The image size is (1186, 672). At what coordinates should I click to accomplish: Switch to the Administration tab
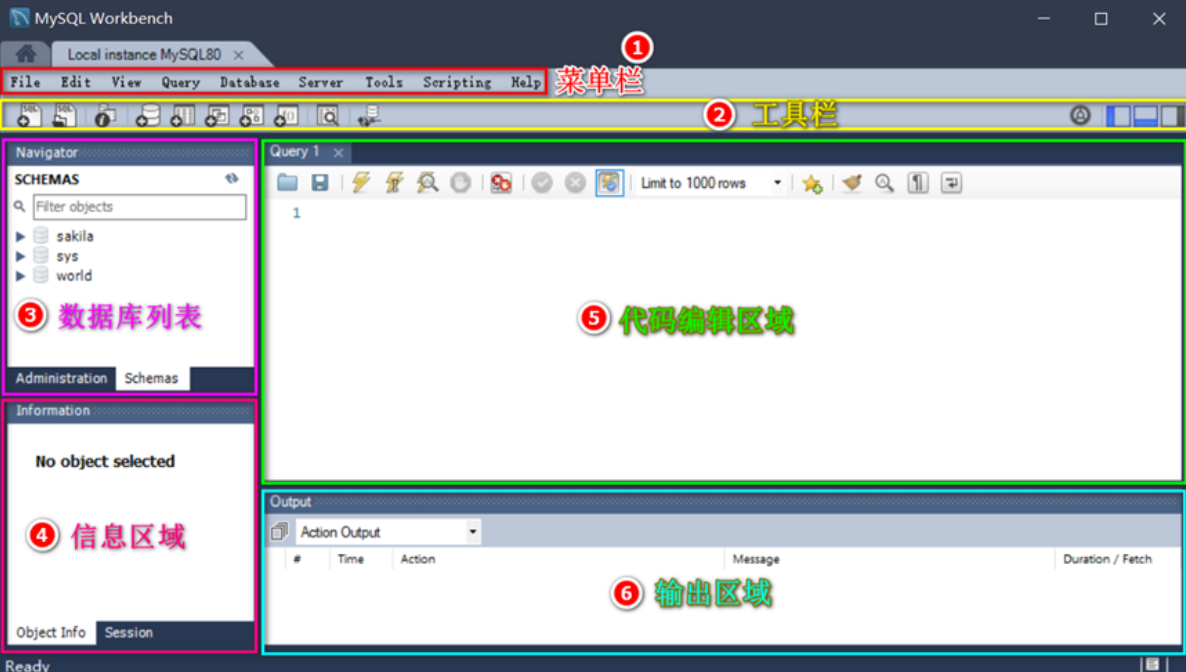tap(61, 378)
